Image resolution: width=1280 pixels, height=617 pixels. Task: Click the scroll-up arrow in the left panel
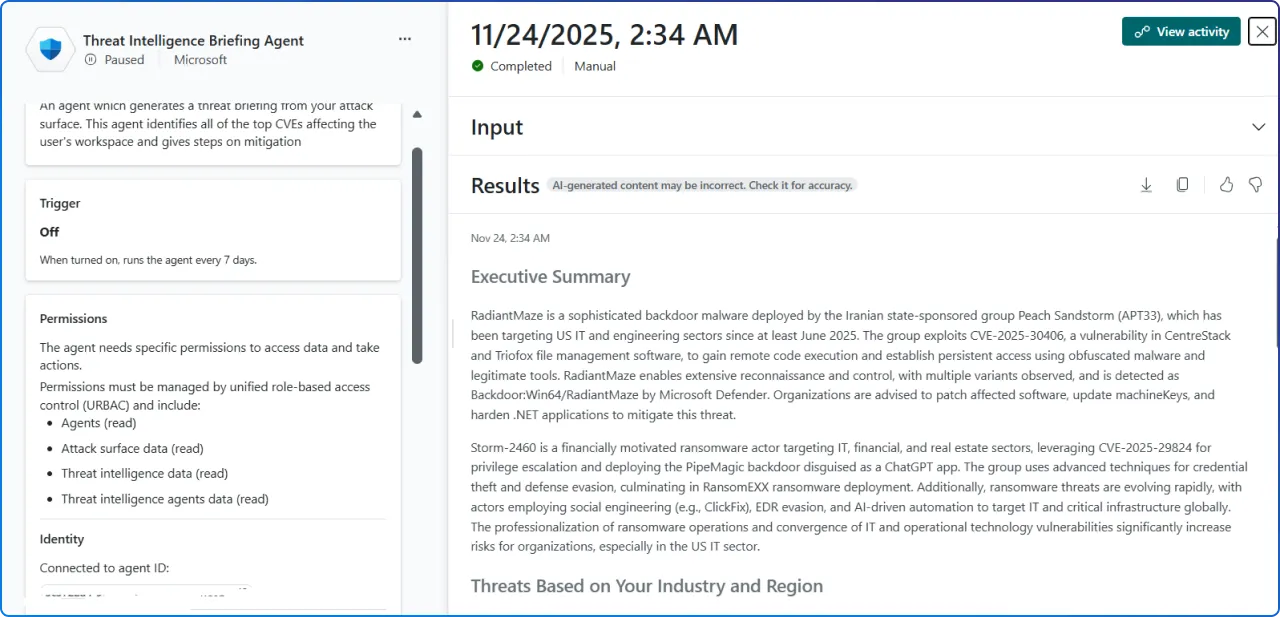pyautogui.click(x=417, y=114)
